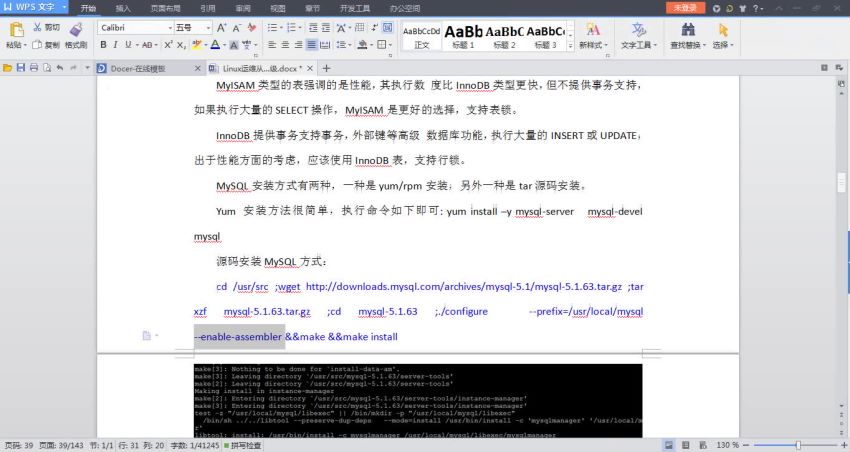The image size is (850, 452).
Task: Close the Docer-在线模板 tab
Action: 197,68
